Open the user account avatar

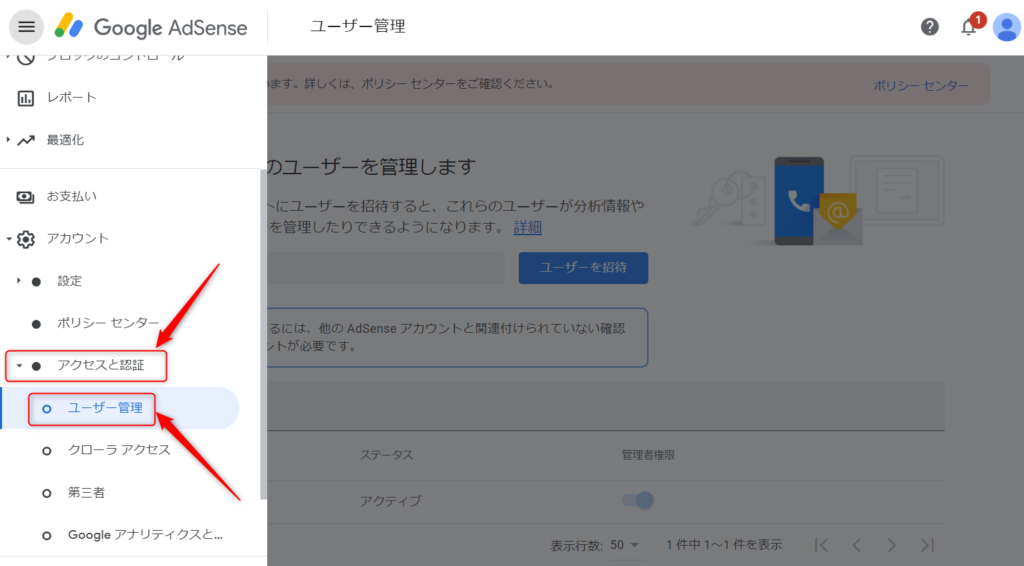(x=1006, y=27)
